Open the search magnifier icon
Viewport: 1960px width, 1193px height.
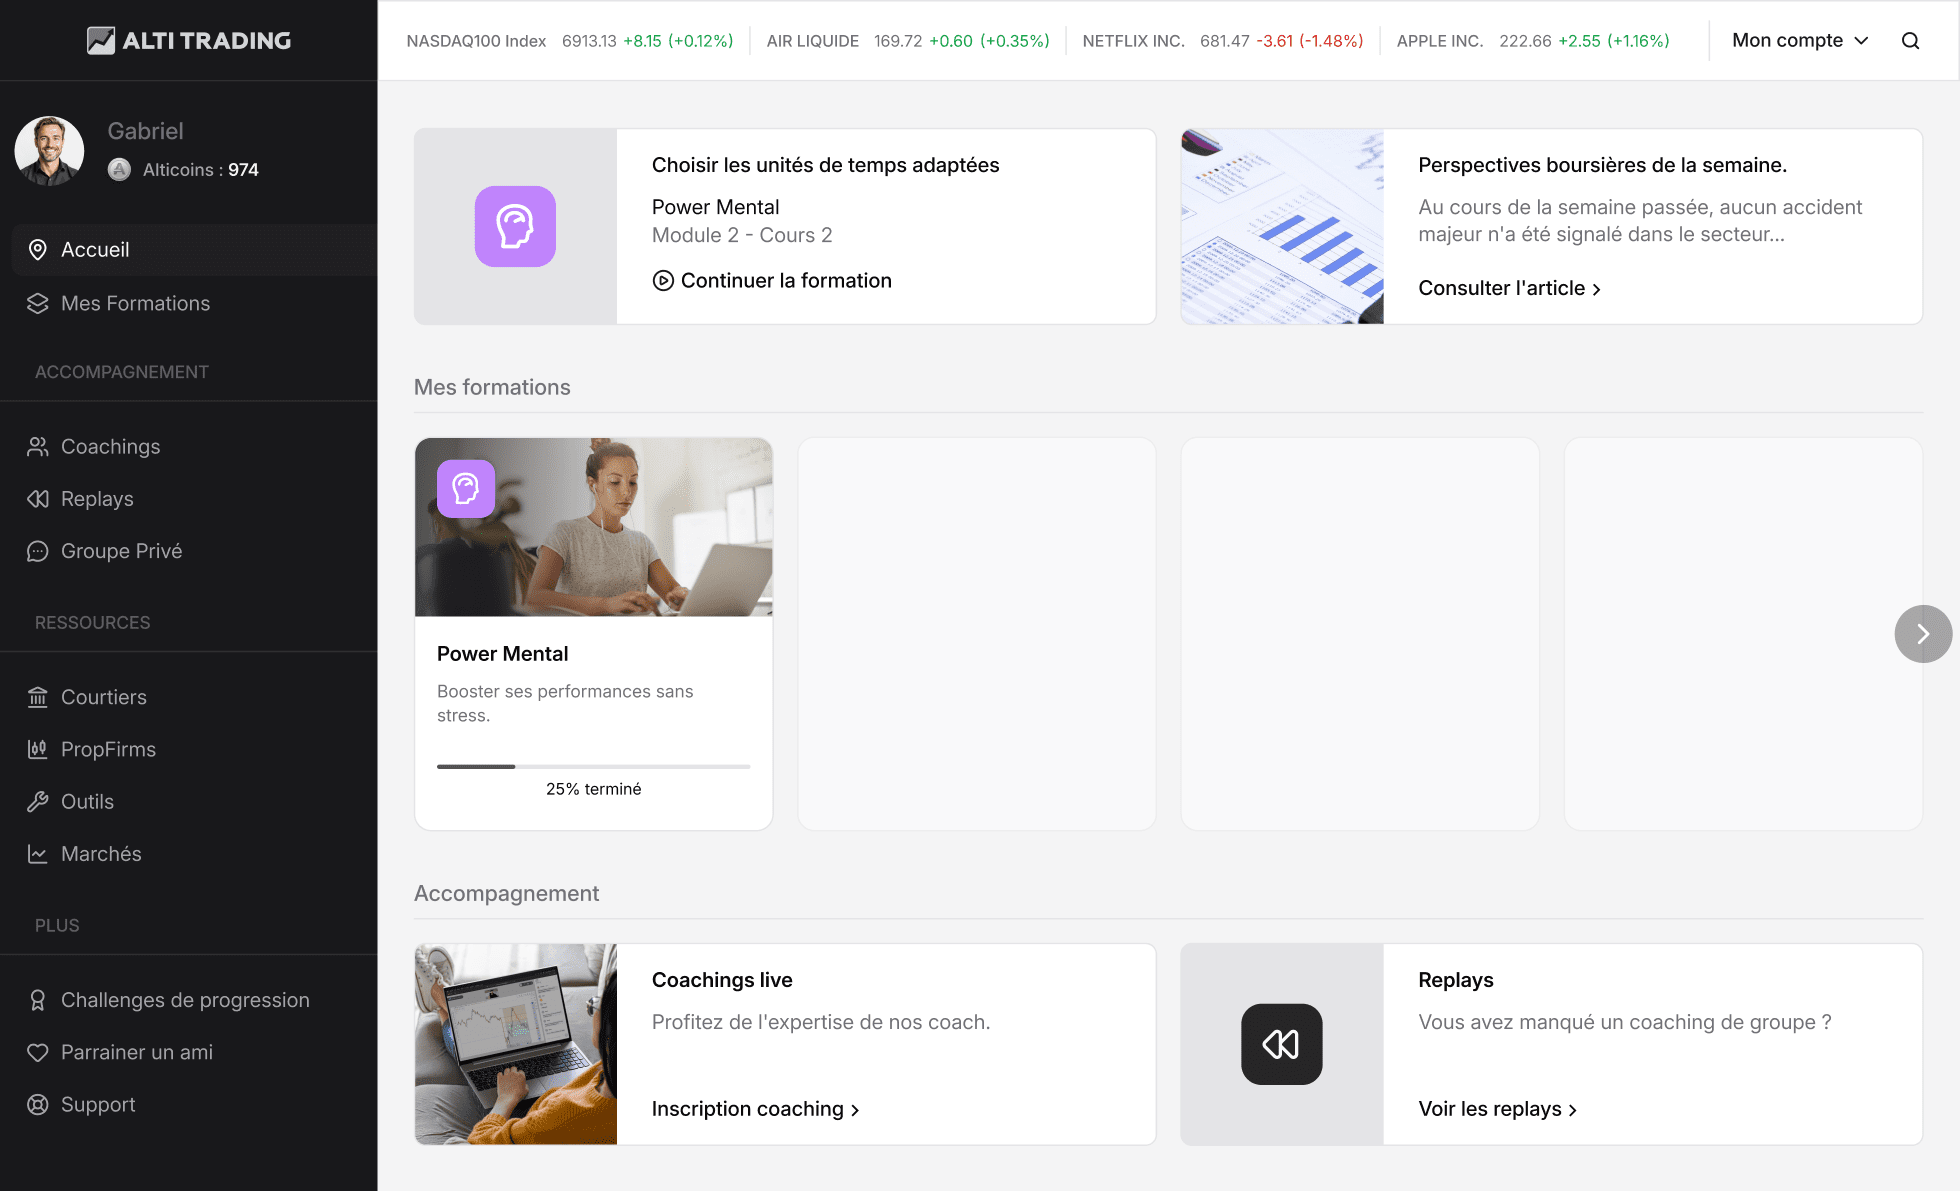tap(1910, 41)
